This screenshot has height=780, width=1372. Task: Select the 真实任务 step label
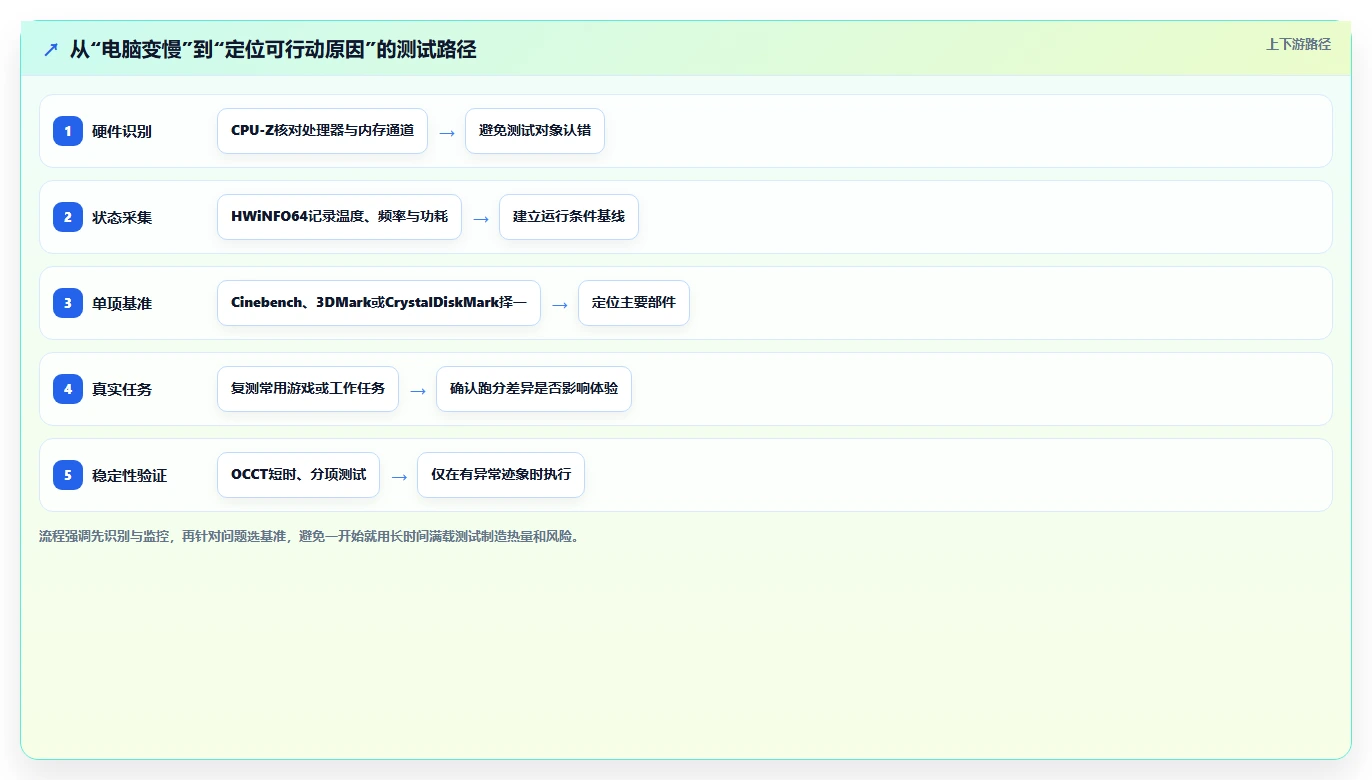[x=122, y=389]
